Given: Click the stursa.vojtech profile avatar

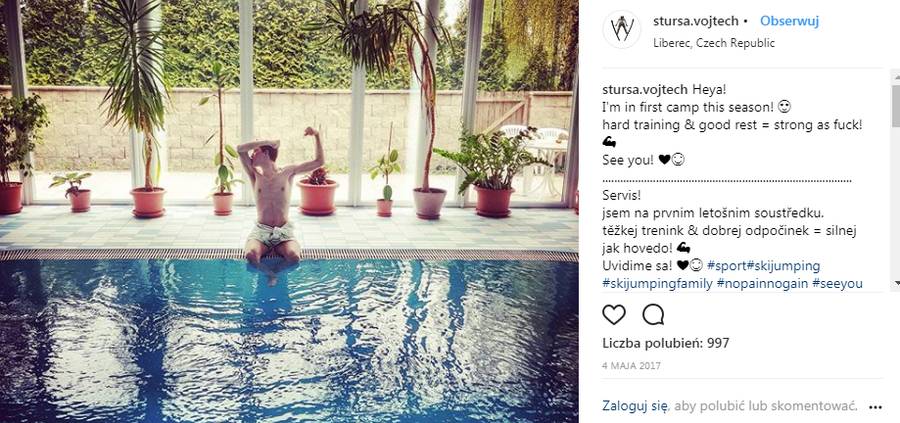Looking at the screenshot, I should 622,30.
